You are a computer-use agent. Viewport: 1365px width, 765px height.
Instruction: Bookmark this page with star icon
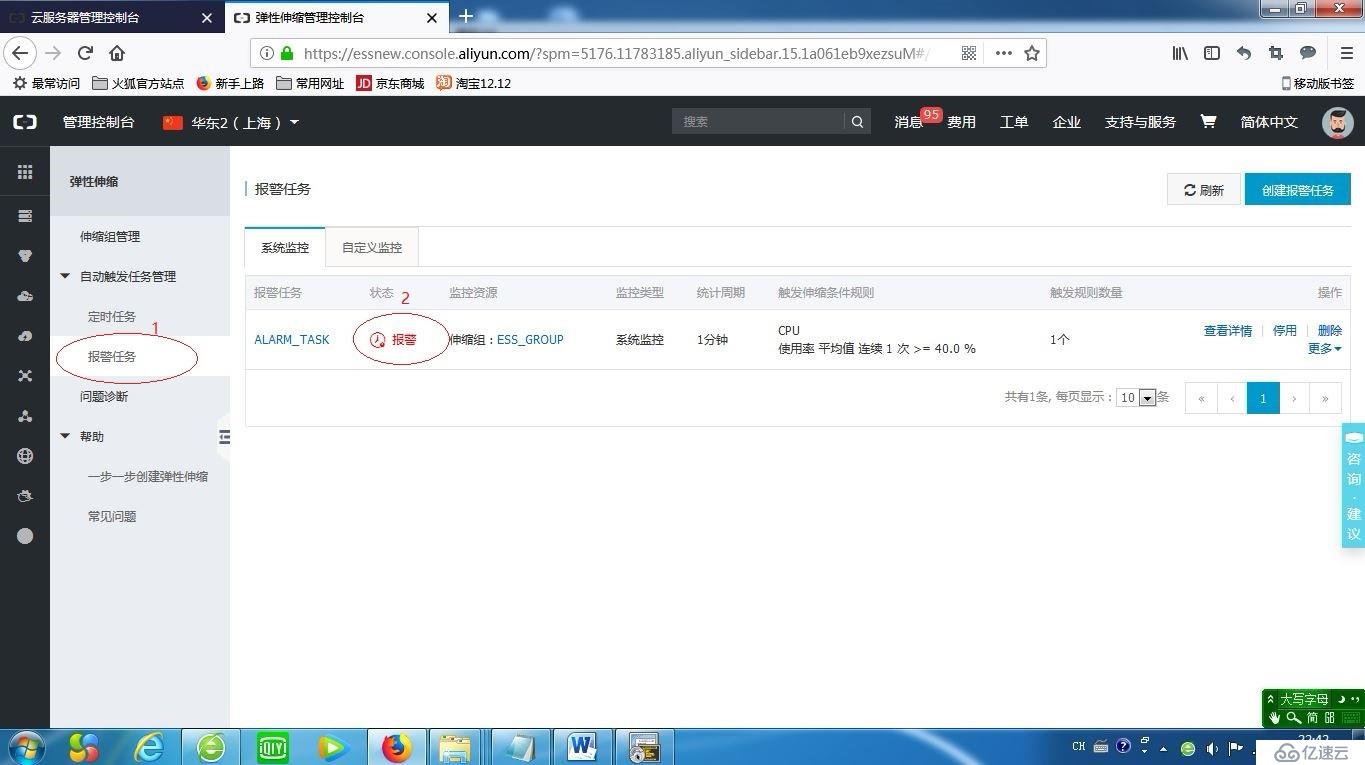pos(1032,53)
